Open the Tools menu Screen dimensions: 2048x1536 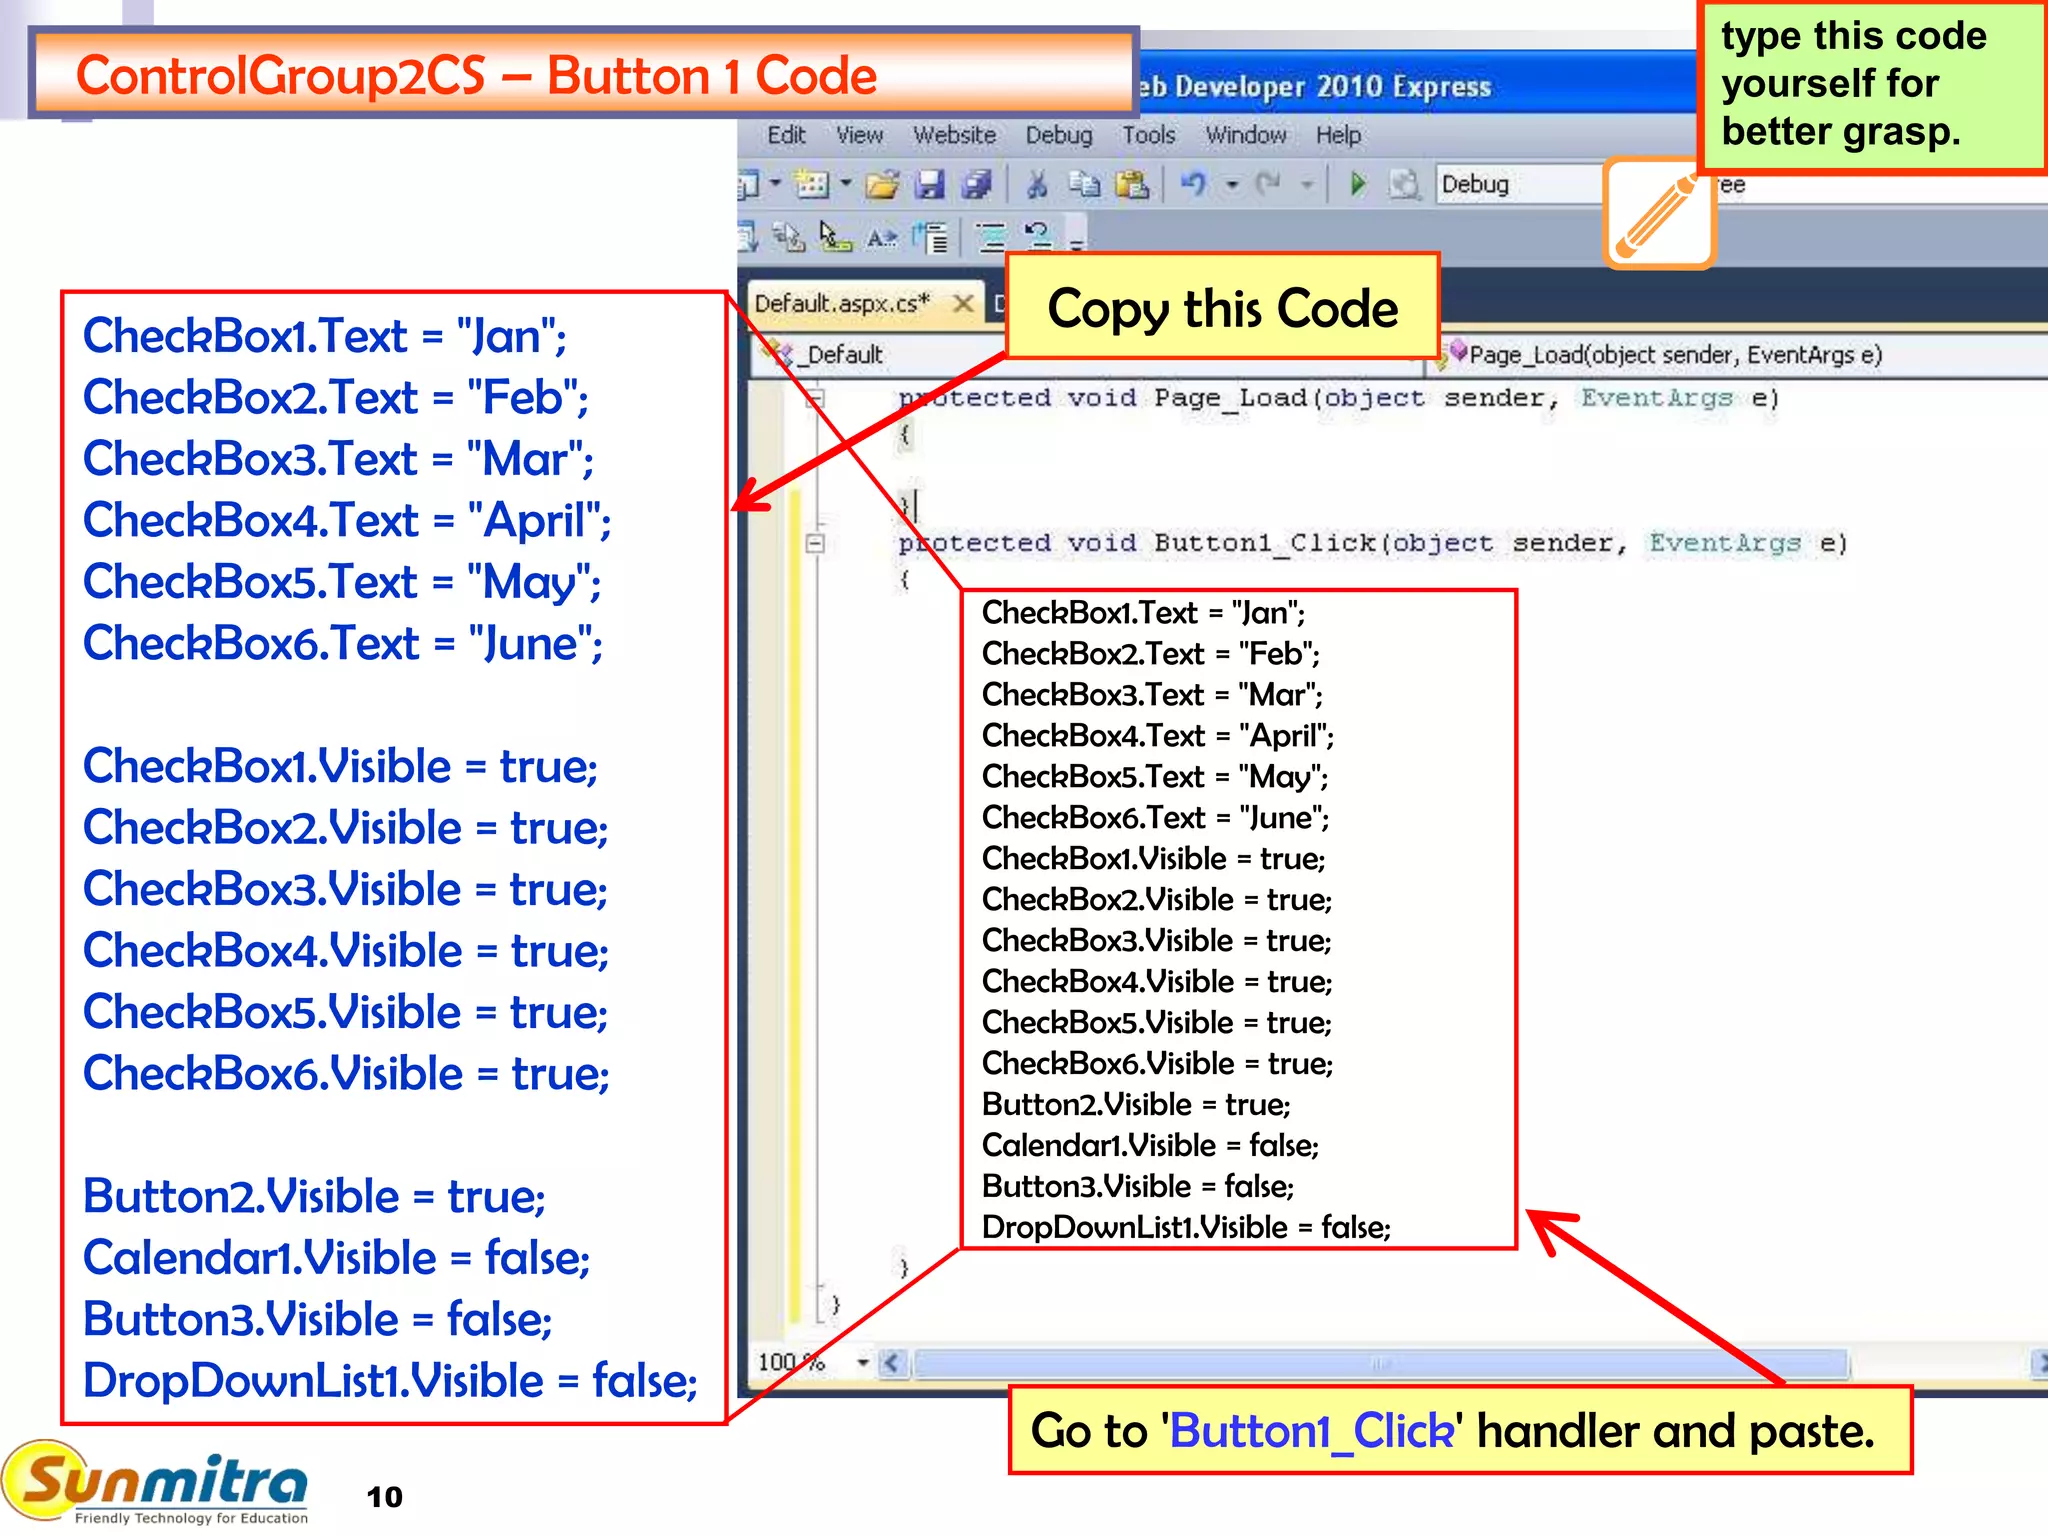pyautogui.click(x=1147, y=135)
